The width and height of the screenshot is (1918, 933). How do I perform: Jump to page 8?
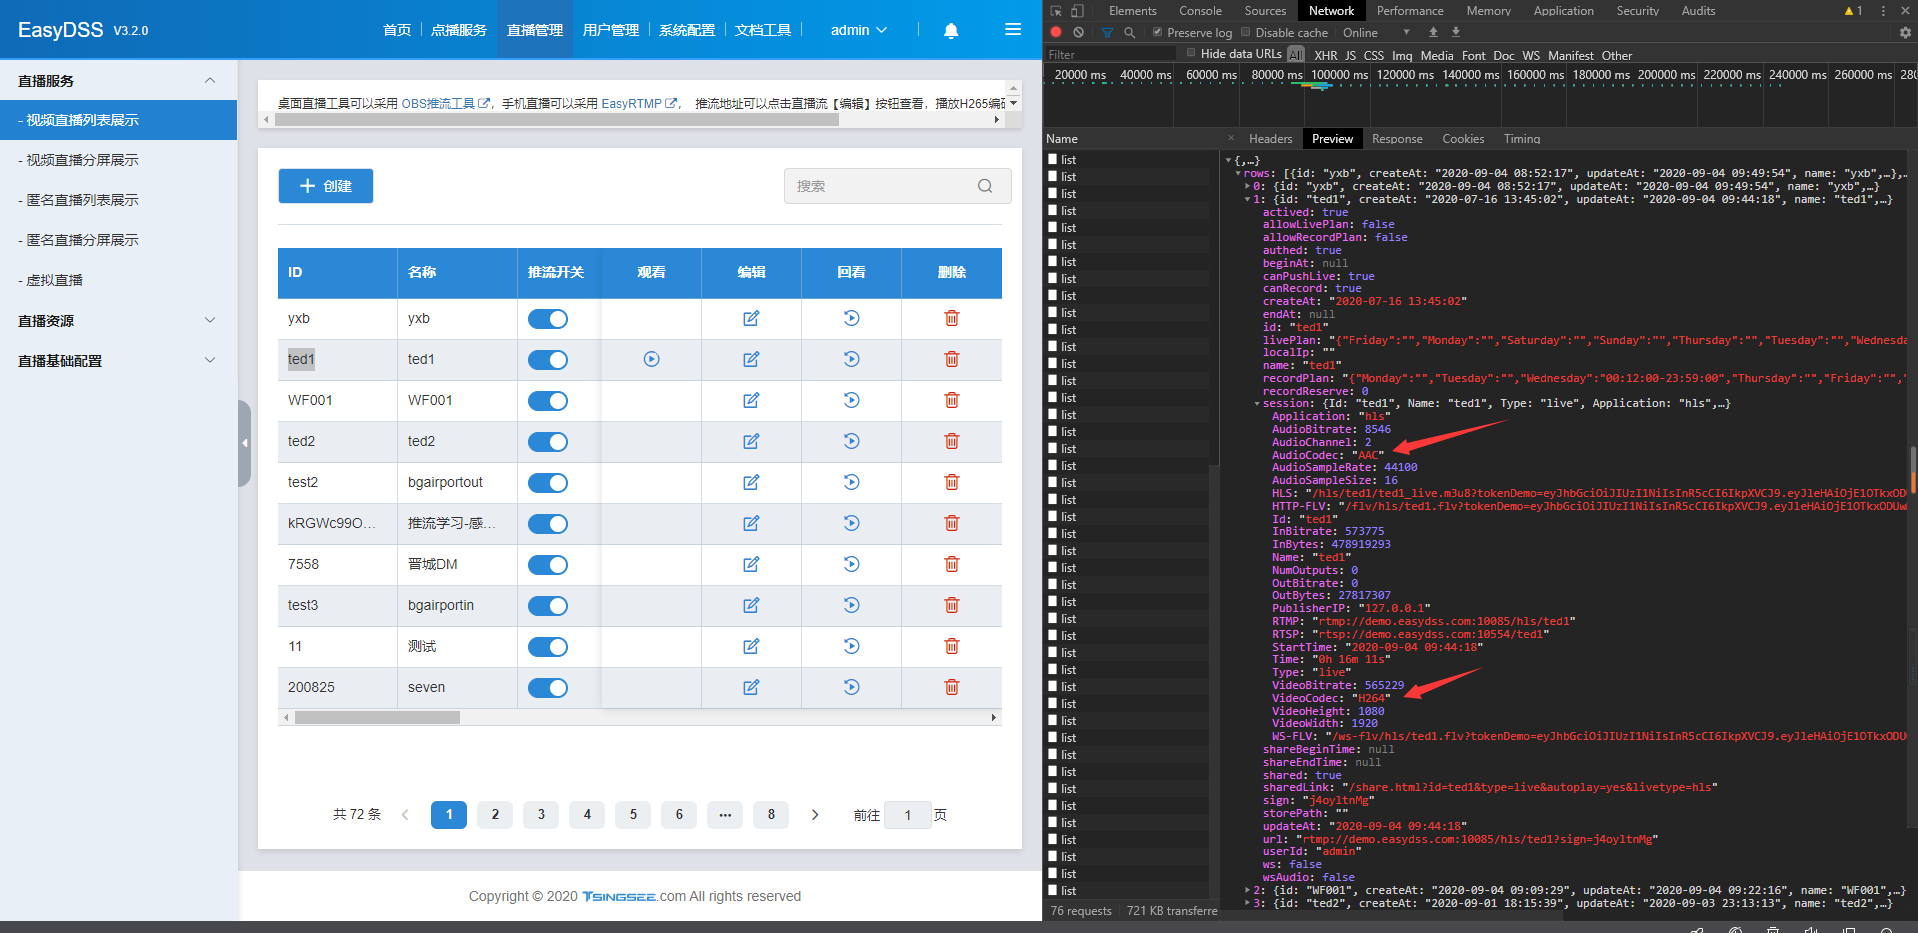click(x=771, y=815)
